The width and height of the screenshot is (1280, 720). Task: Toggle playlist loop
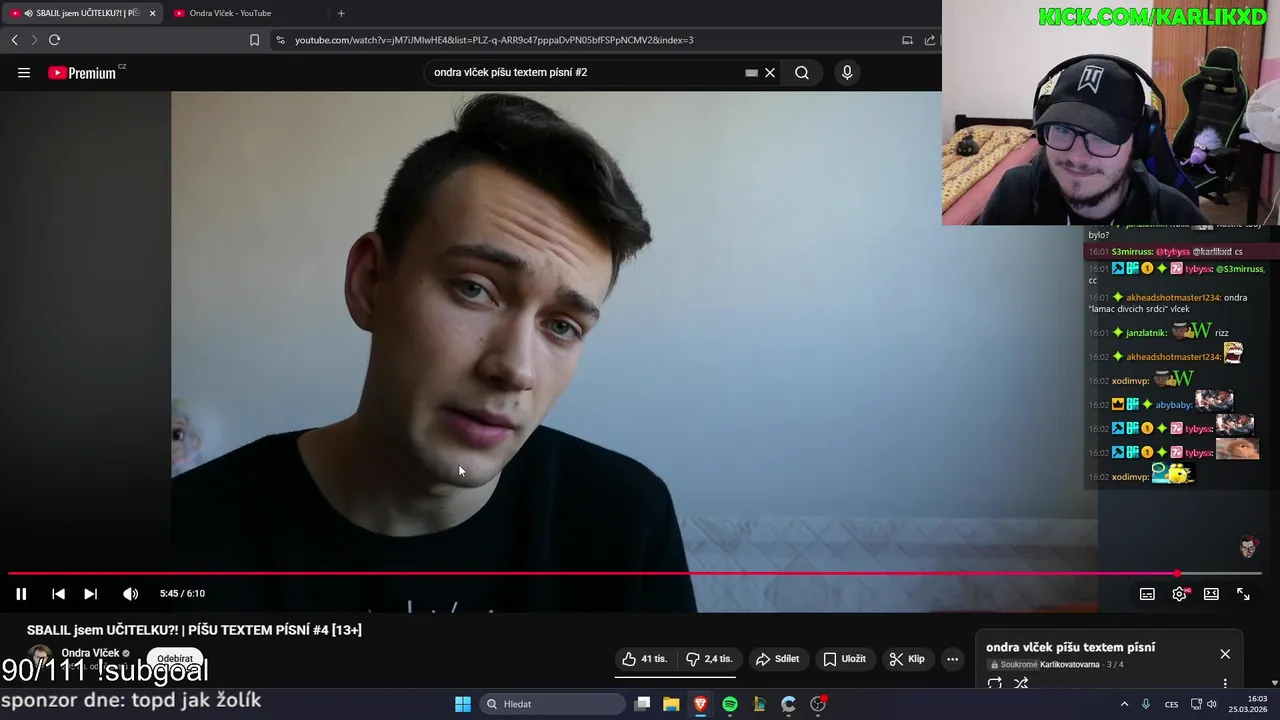pyautogui.click(x=995, y=684)
